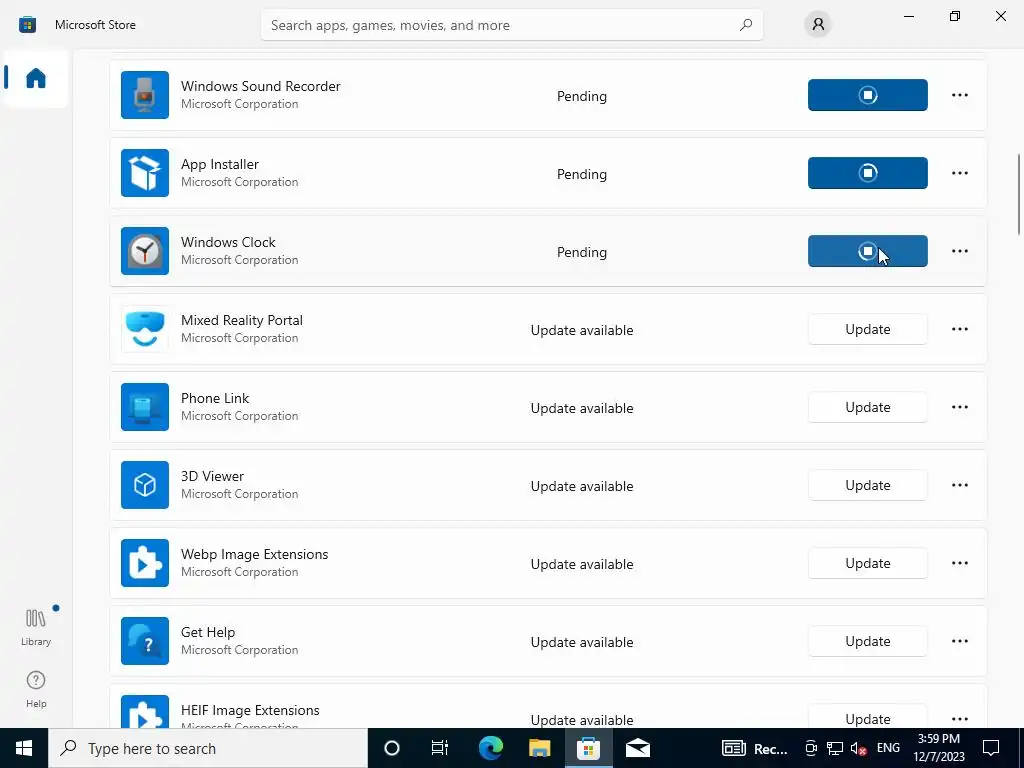Screen dimensions: 1024x768
Task: Stop the pending Windows Clock update
Action: (867, 251)
